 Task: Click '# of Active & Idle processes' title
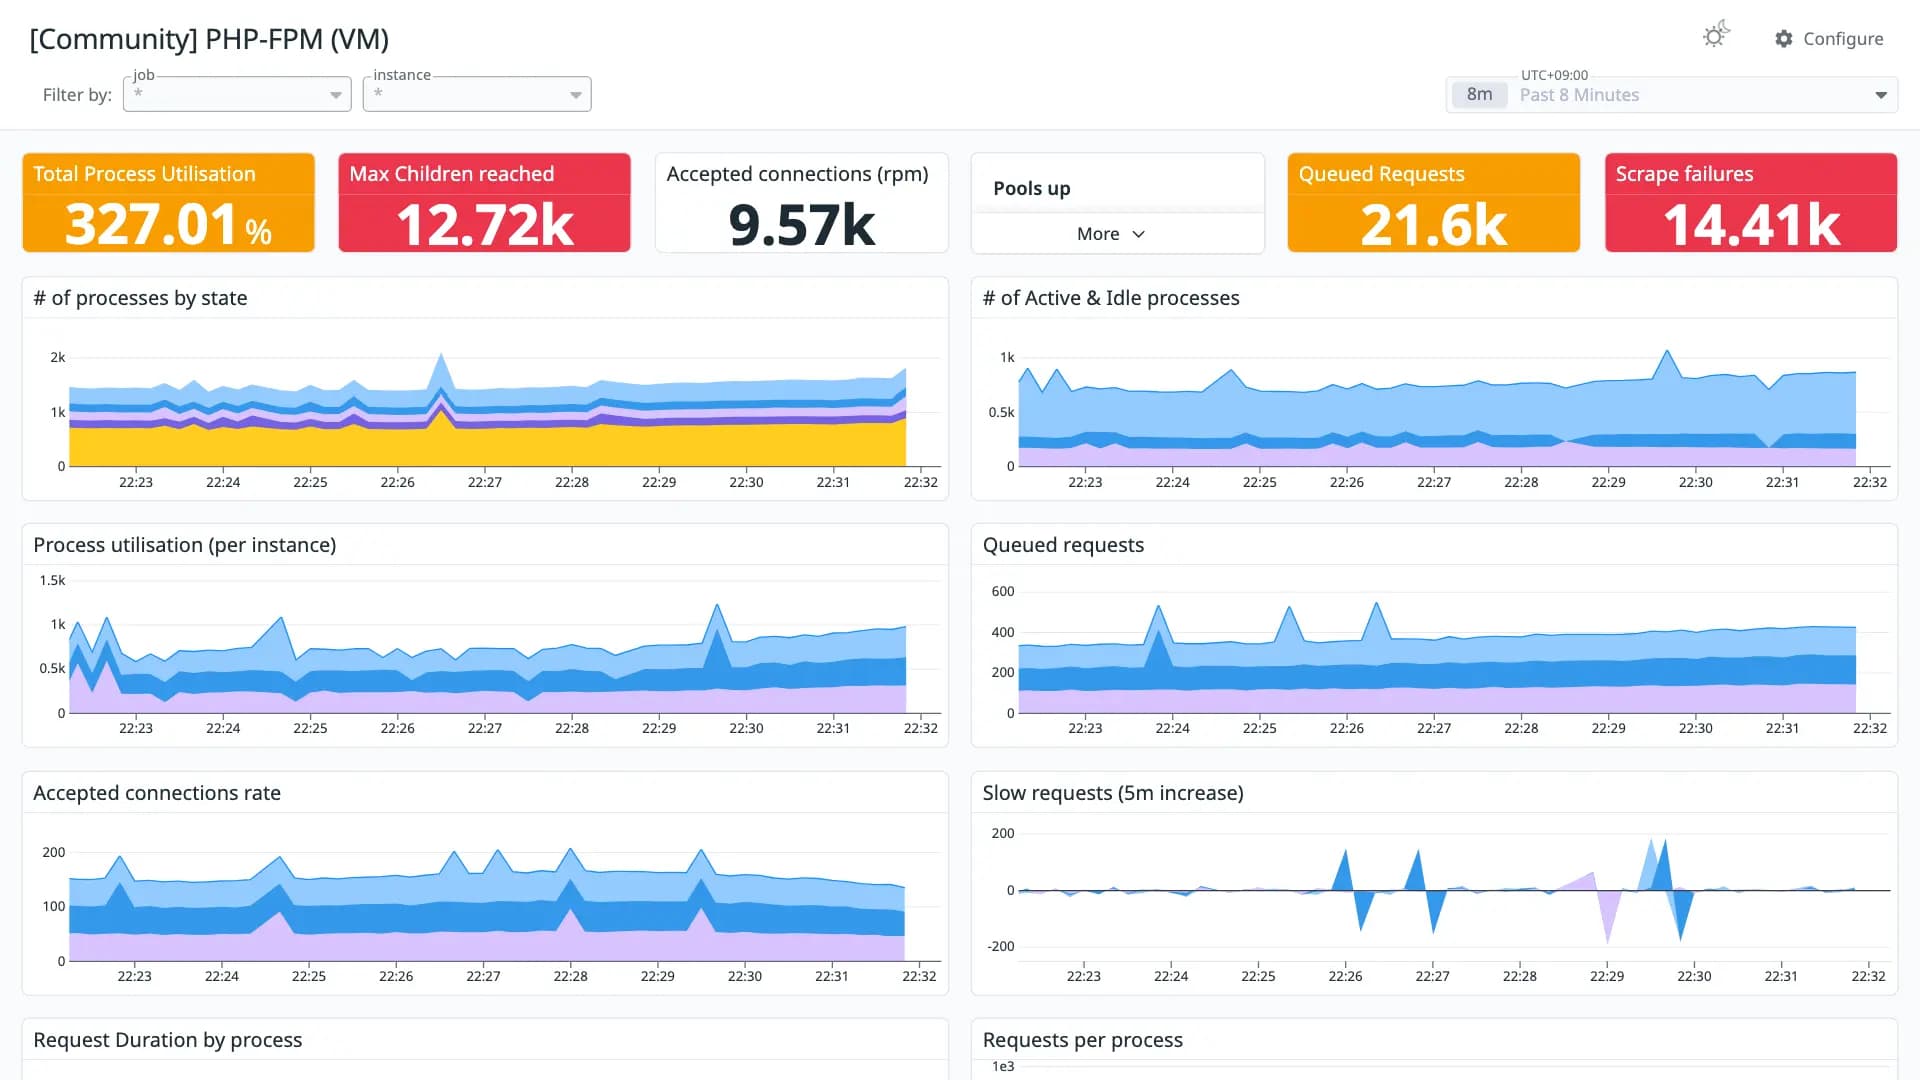[x=1111, y=298]
